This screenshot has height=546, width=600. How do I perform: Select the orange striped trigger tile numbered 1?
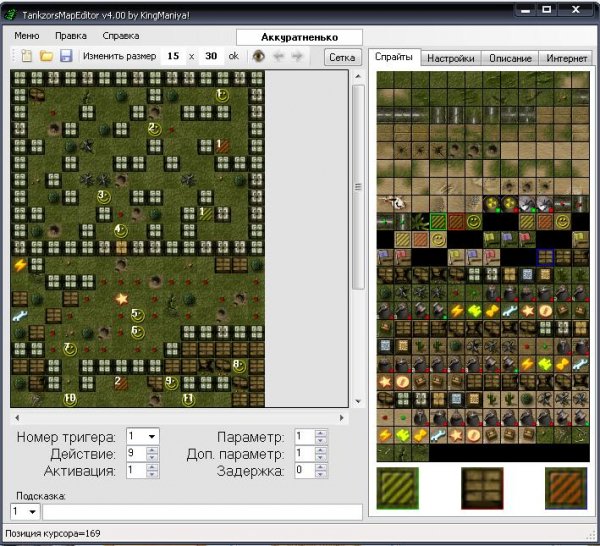[222, 146]
